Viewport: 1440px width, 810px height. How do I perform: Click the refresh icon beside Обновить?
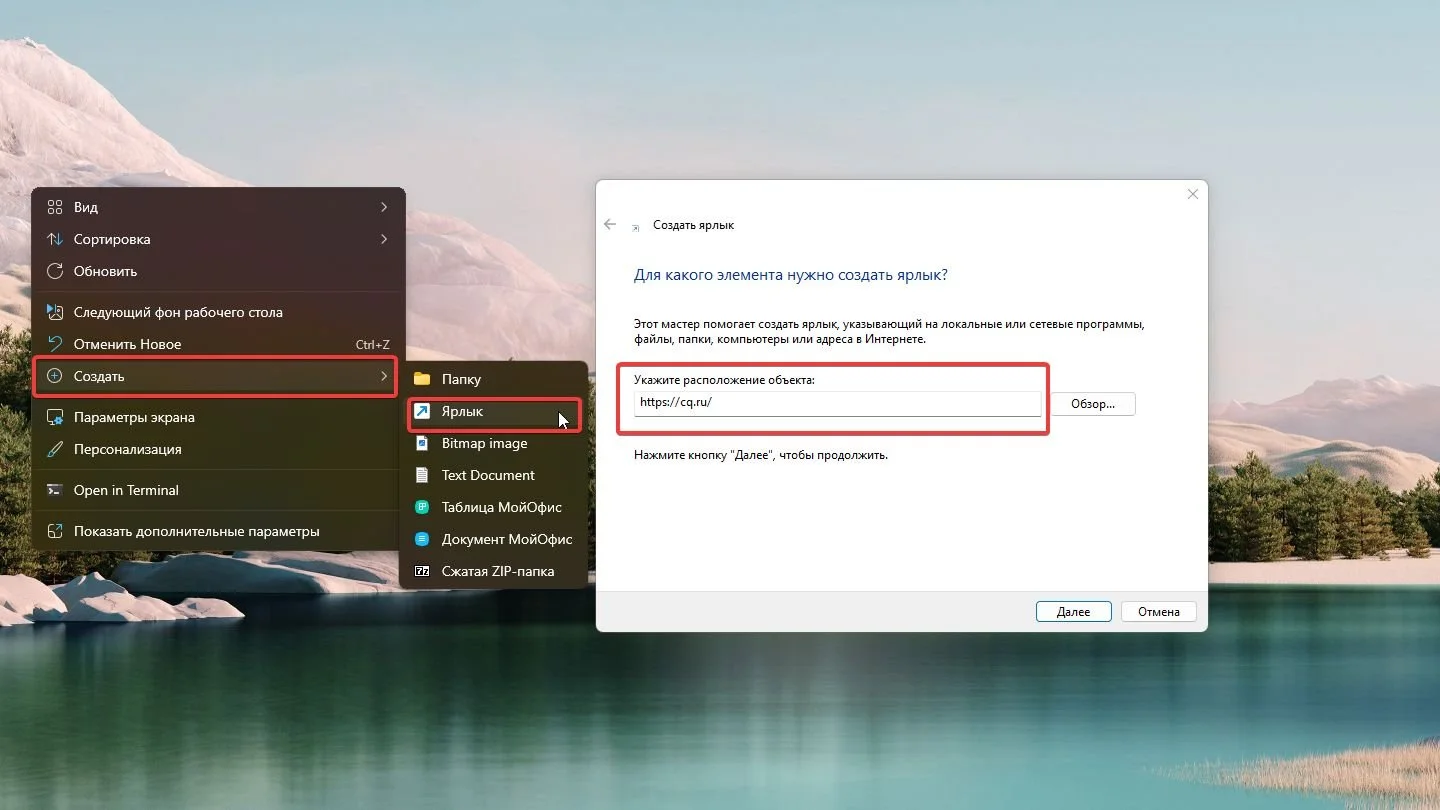coord(55,271)
